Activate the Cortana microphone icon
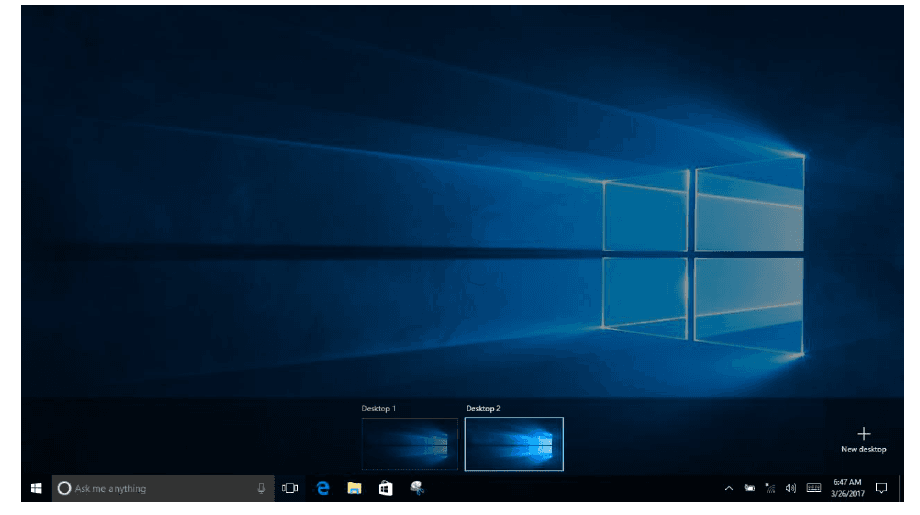 [261, 488]
